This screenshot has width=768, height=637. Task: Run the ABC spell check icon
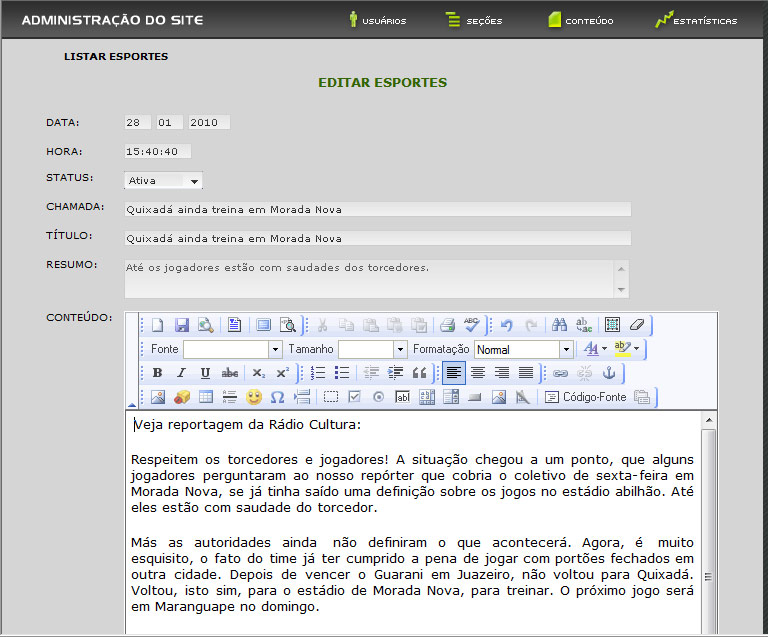tap(471, 325)
